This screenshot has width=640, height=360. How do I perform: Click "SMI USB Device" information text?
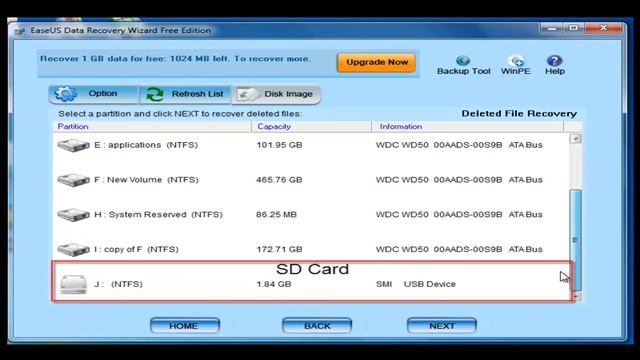click(x=416, y=284)
